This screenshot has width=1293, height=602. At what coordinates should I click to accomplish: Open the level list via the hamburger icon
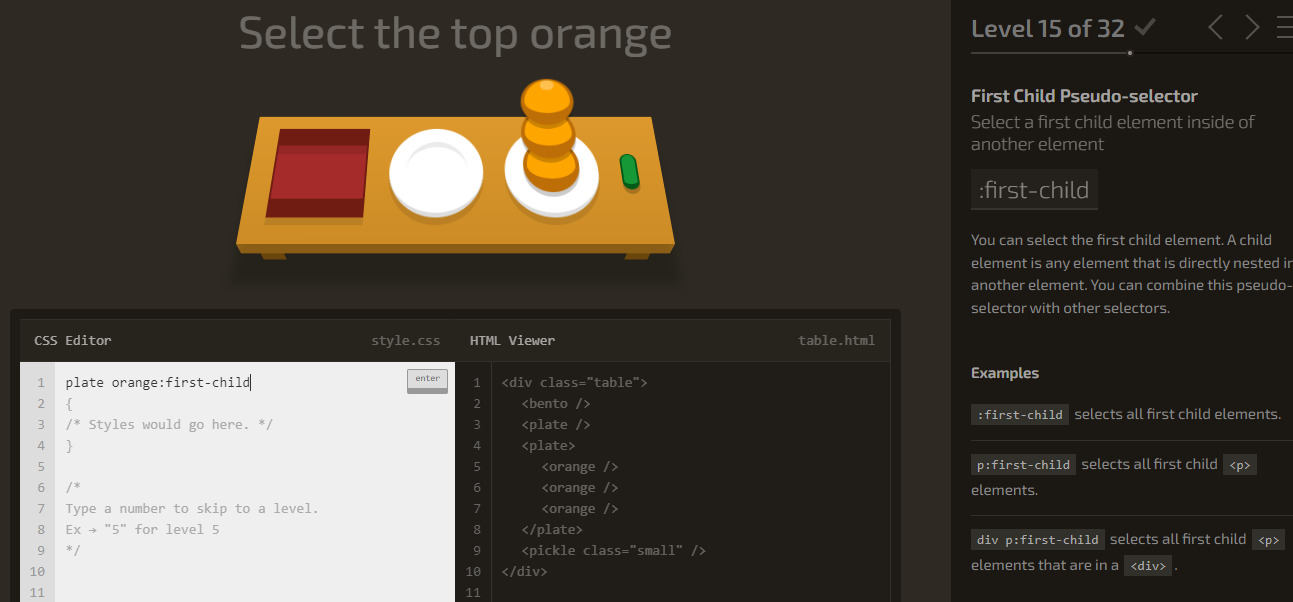point(1285,27)
